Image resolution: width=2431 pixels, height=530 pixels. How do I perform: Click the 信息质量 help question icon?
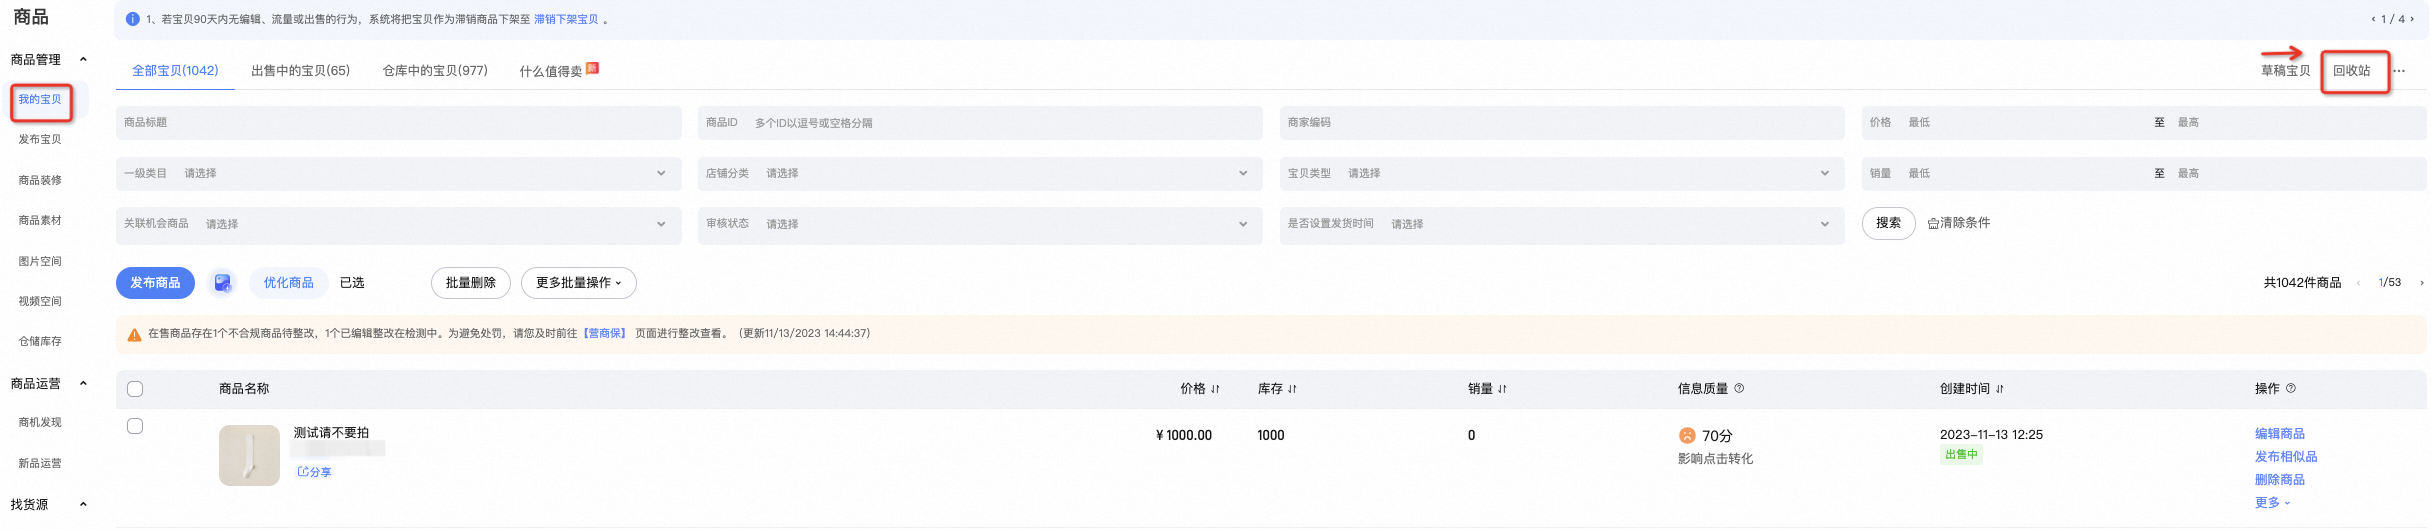(x=1739, y=388)
